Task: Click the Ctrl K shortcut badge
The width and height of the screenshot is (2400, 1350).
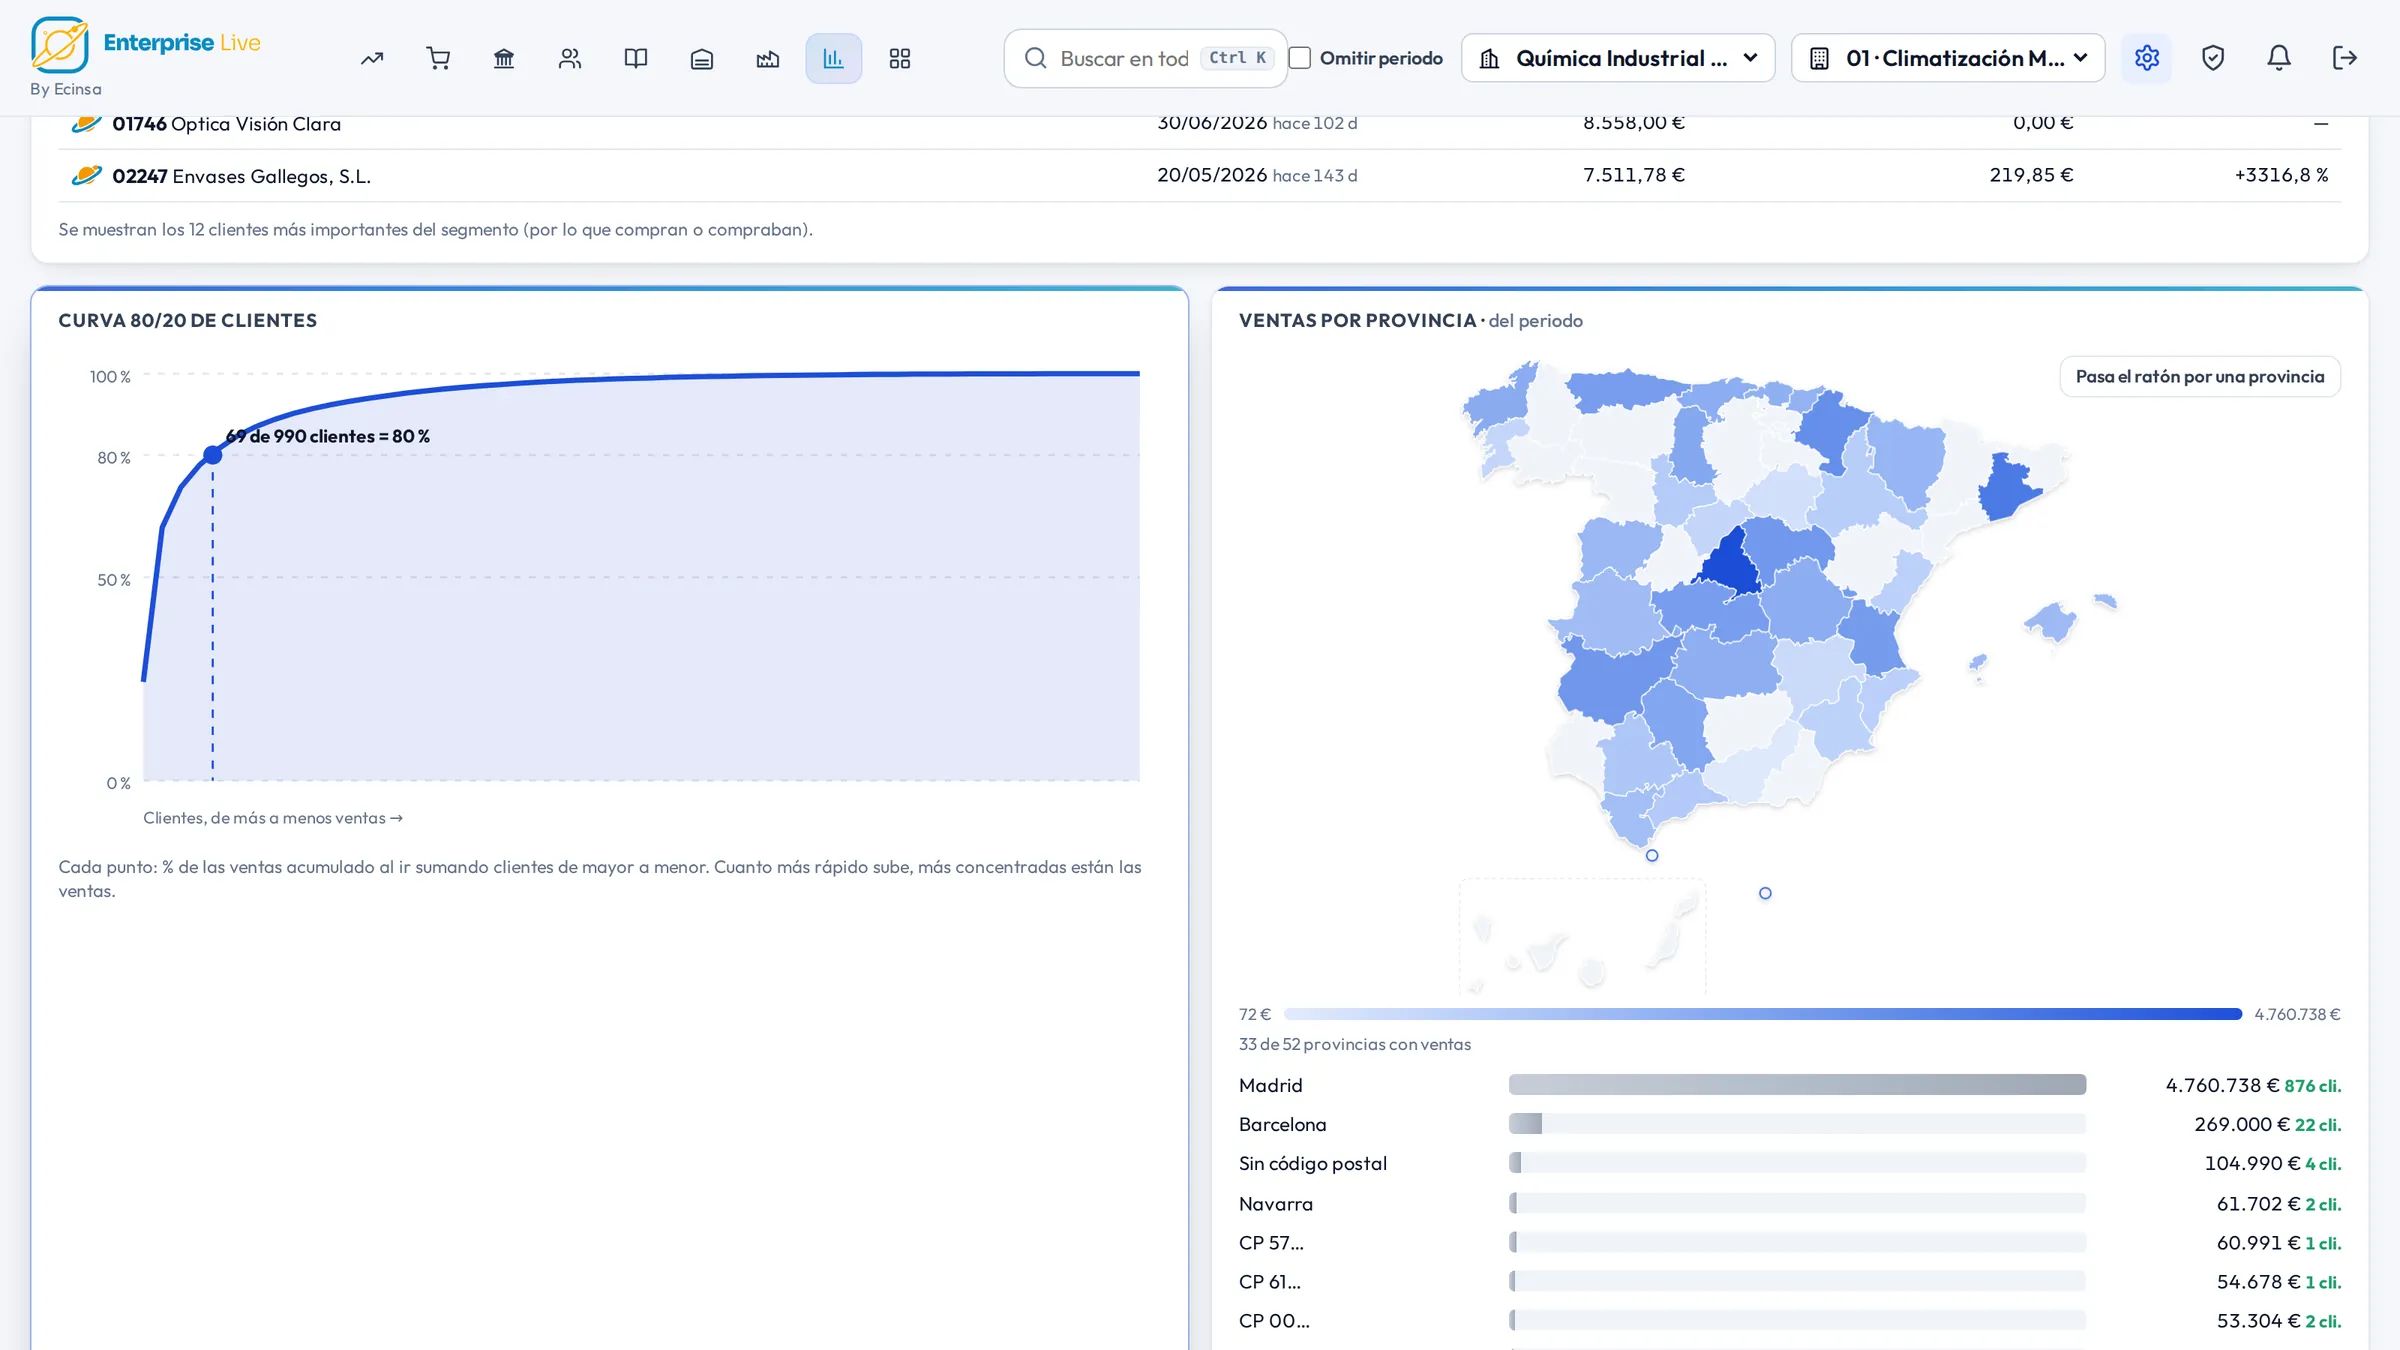Action: pyautogui.click(x=1237, y=58)
